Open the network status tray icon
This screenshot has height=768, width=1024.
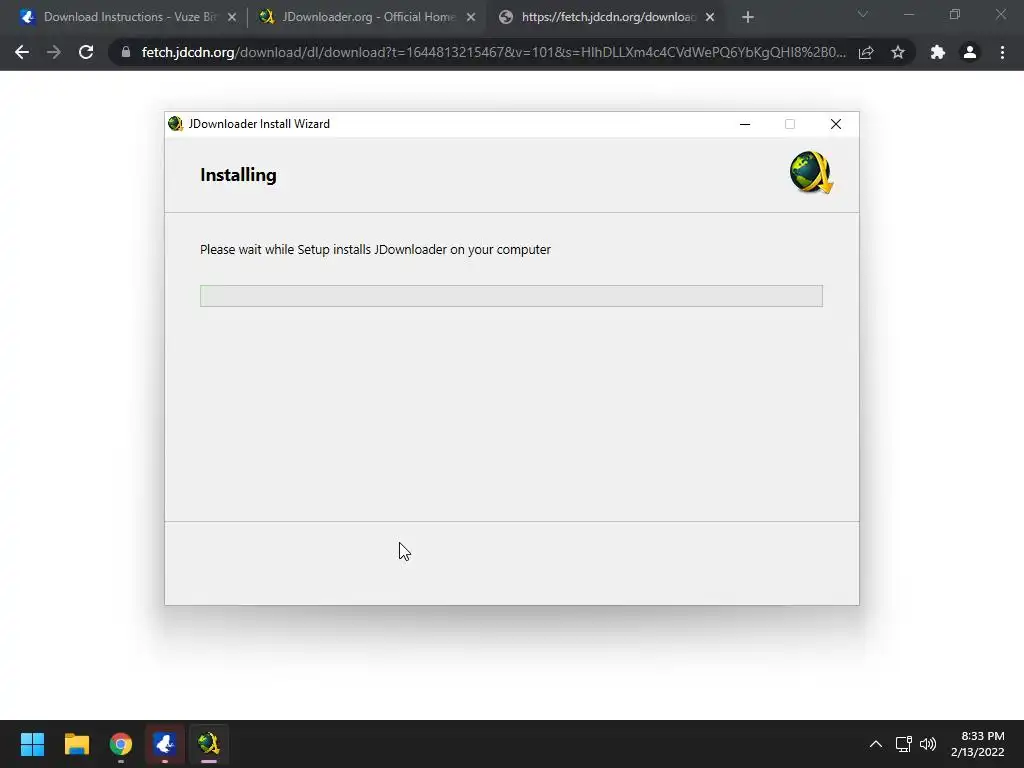904,744
